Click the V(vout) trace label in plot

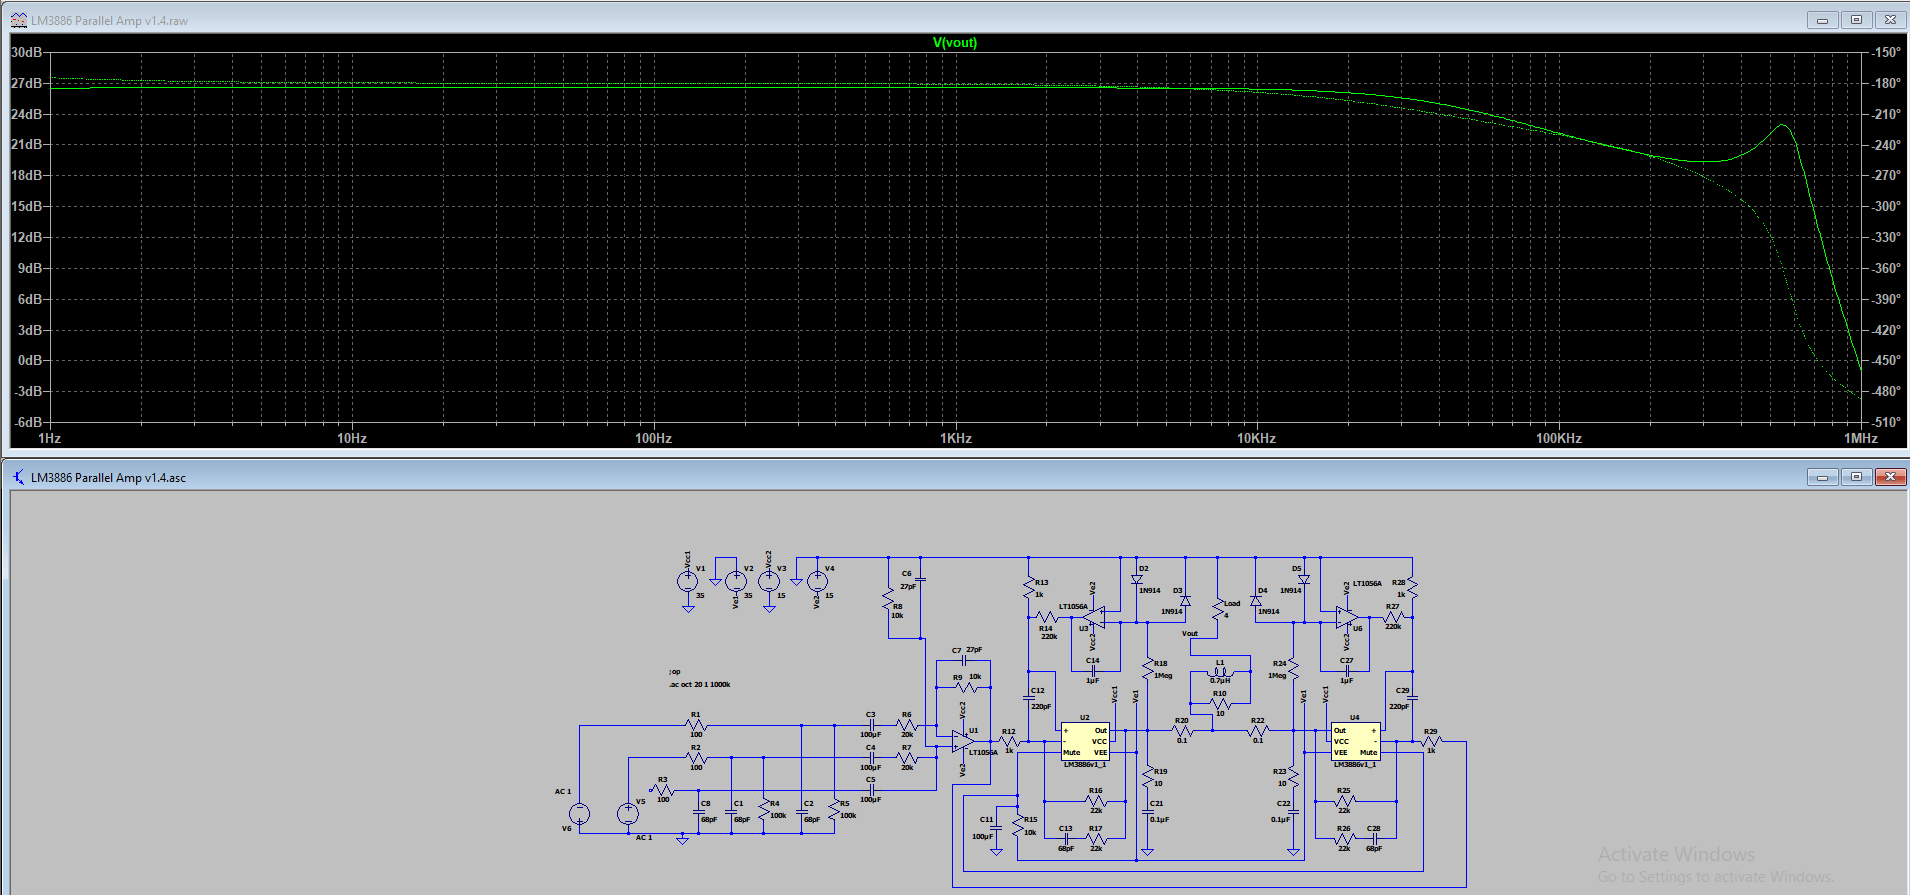coord(954,43)
